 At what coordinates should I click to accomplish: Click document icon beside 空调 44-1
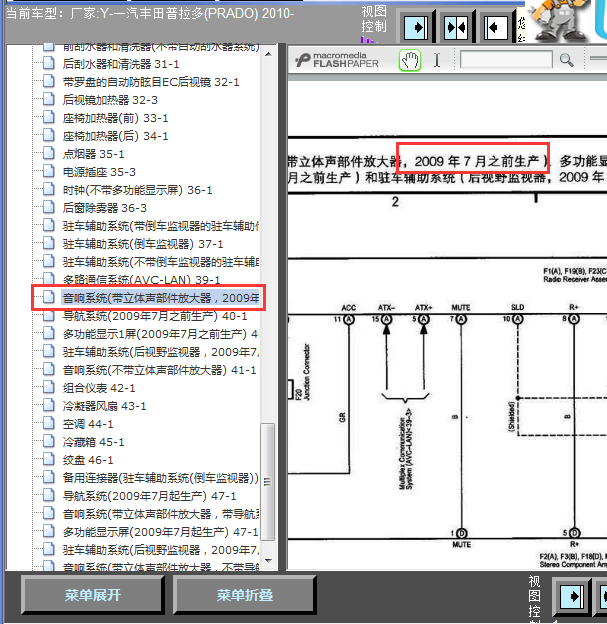49,423
